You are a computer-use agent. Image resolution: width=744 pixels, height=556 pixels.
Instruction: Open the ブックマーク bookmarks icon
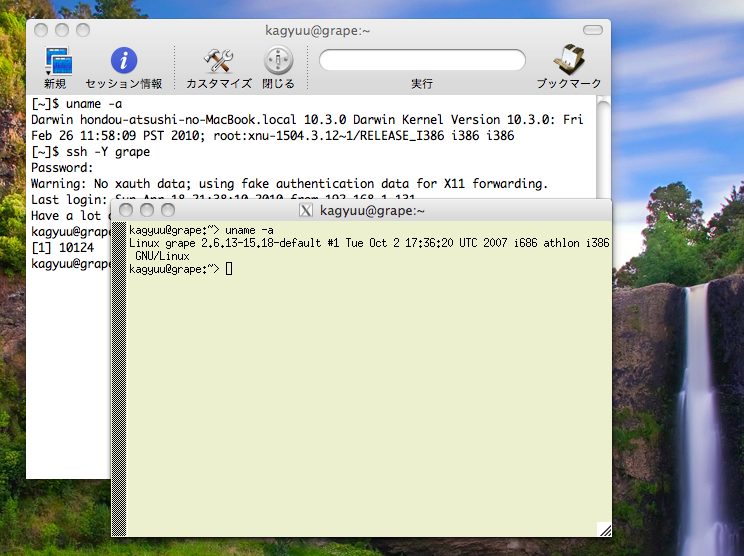click(x=568, y=61)
